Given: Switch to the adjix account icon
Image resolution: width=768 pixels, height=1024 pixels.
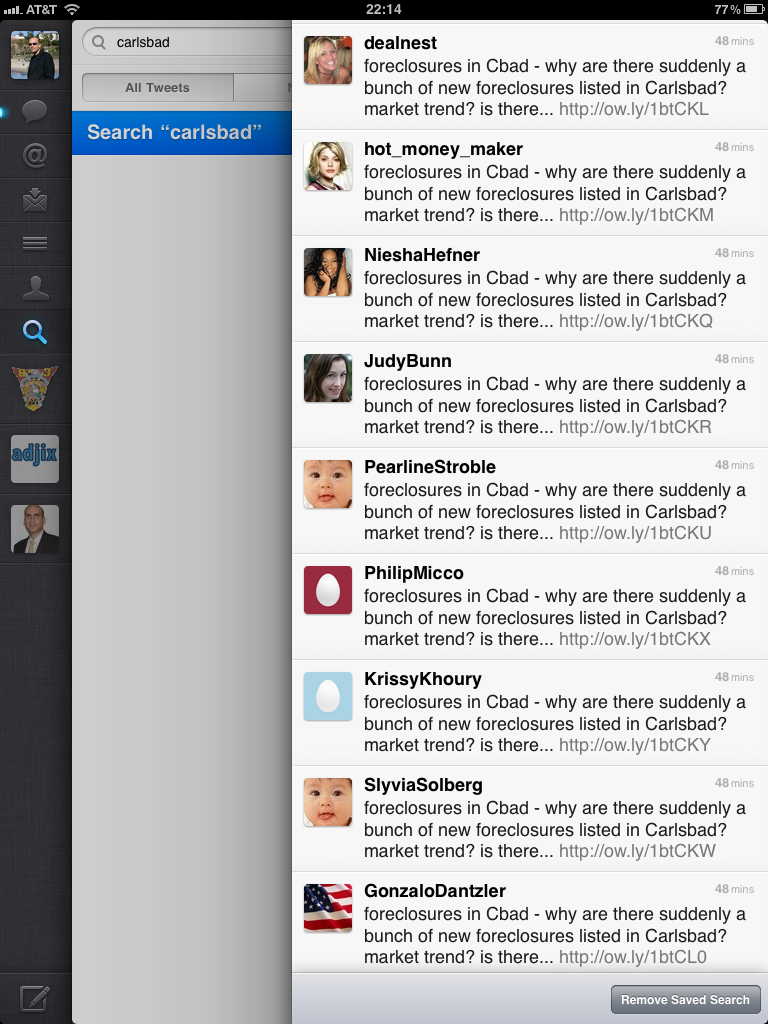Looking at the screenshot, I should [x=35, y=459].
